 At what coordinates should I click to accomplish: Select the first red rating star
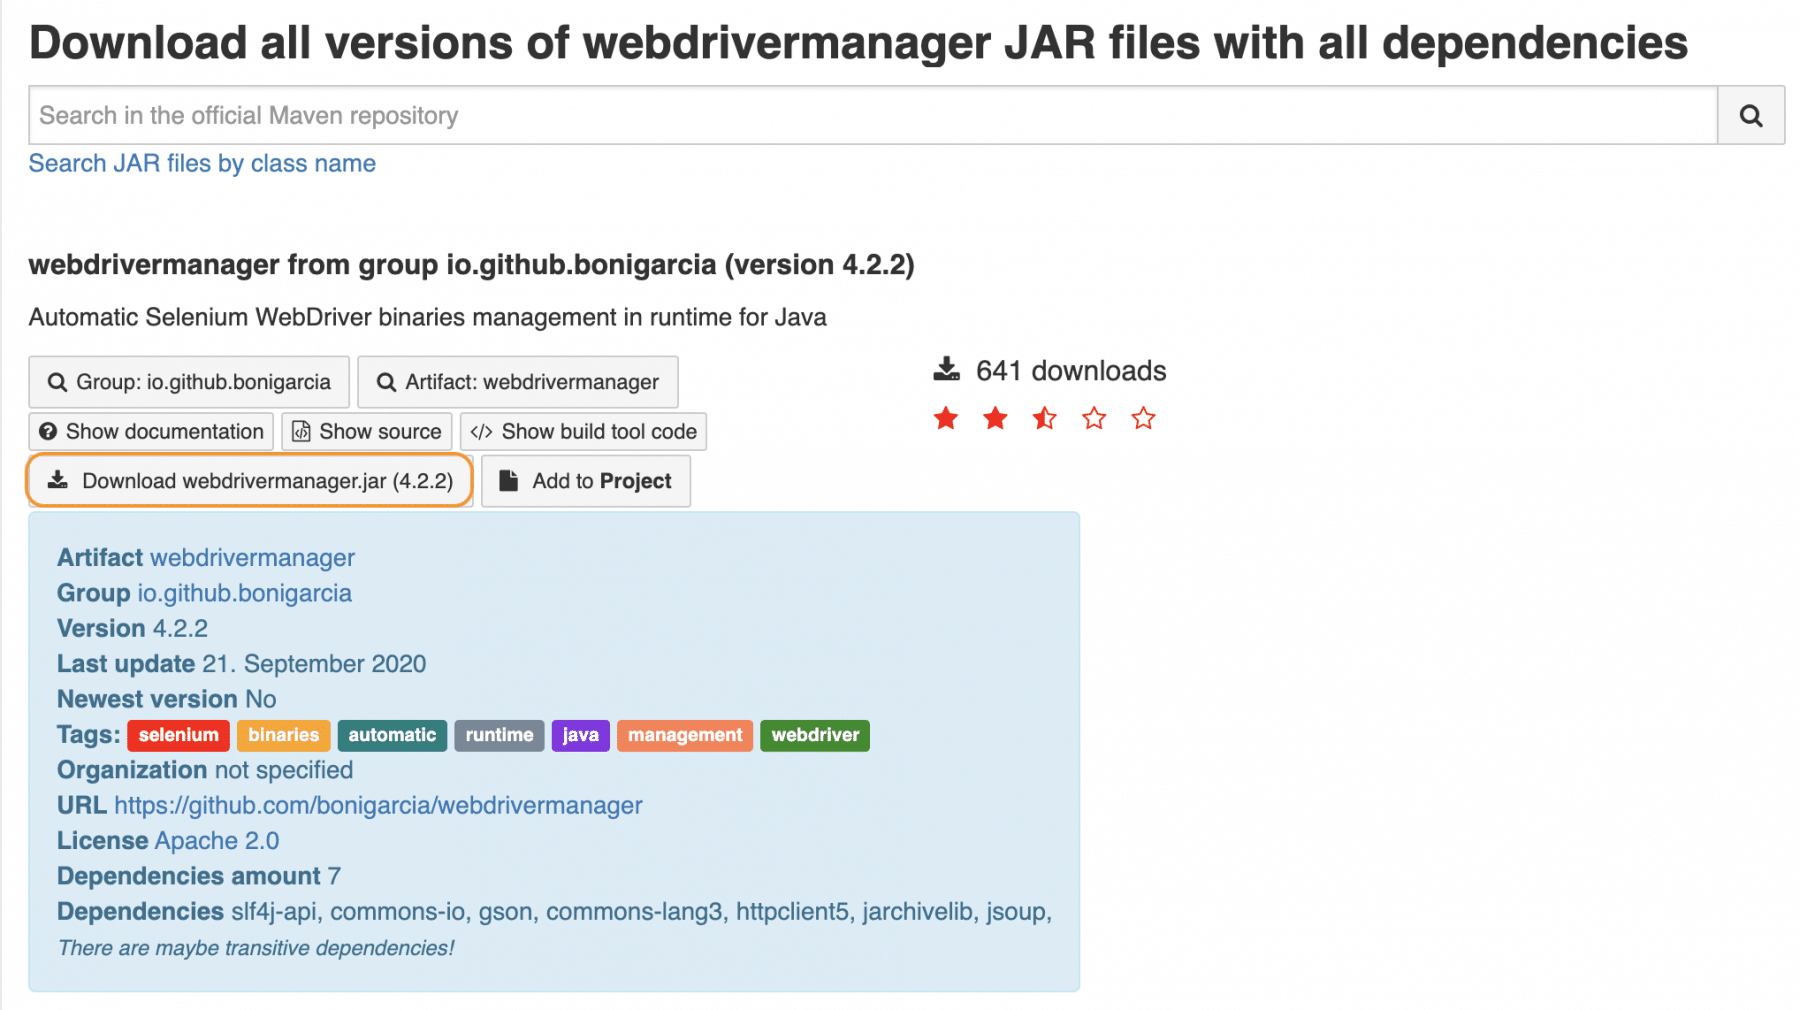pyautogui.click(x=945, y=419)
